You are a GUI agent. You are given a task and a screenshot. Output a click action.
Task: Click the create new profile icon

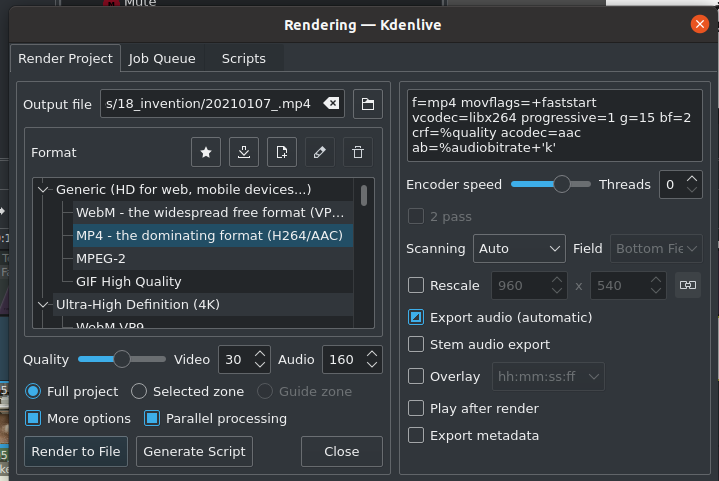[x=282, y=152]
